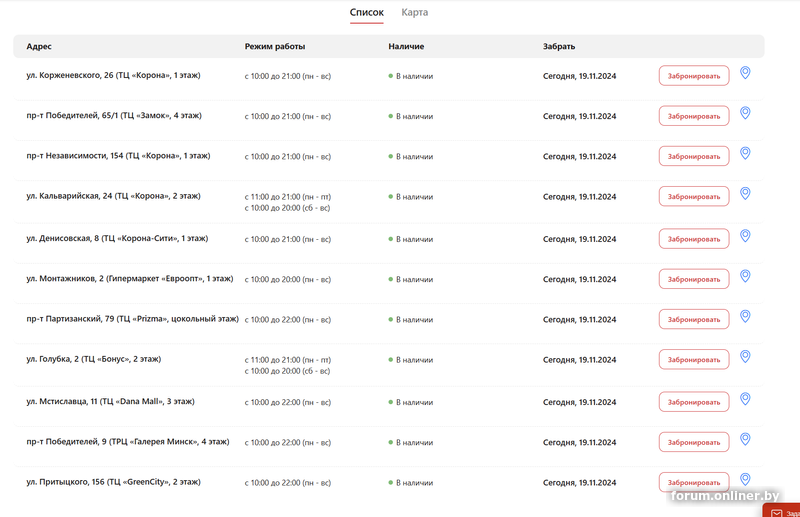The height and width of the screenshot is (517, 800).
Task: Show map pin for пр-т Независимости, 154
Action: (745, 154)
